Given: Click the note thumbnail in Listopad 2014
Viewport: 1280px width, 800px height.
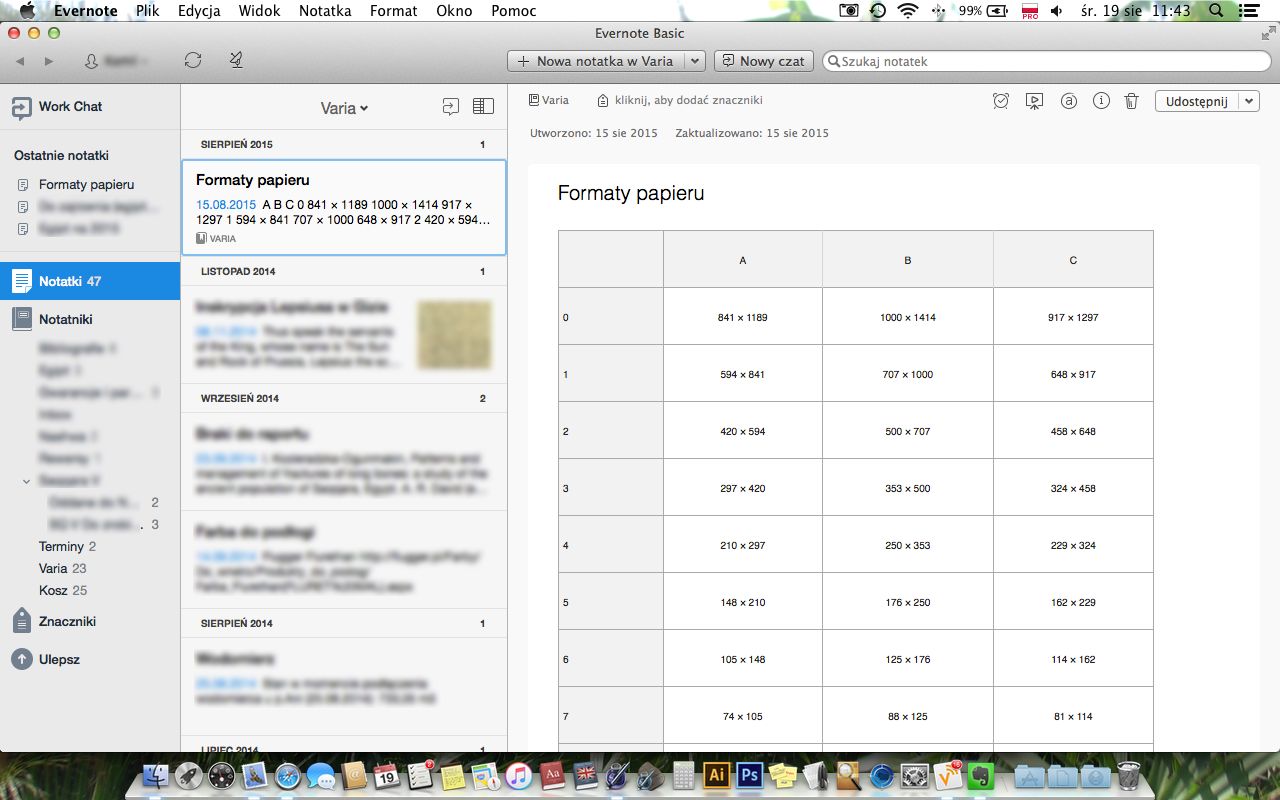Looking at the screenshot, I should tap(455, 335).
